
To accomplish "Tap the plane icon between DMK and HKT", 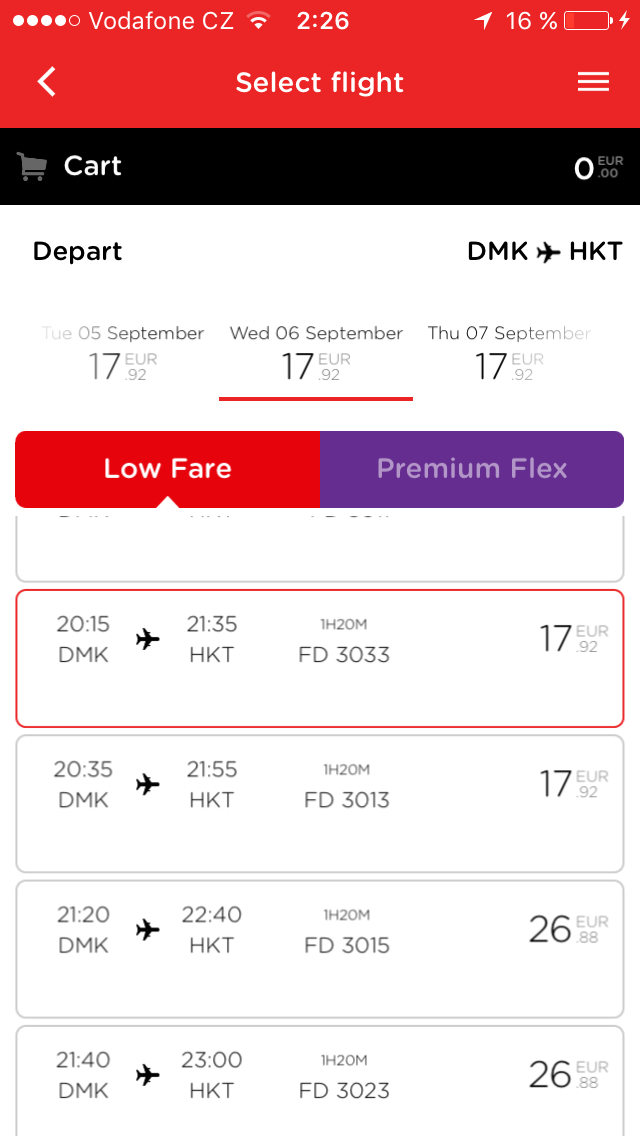I will [549, 252].
